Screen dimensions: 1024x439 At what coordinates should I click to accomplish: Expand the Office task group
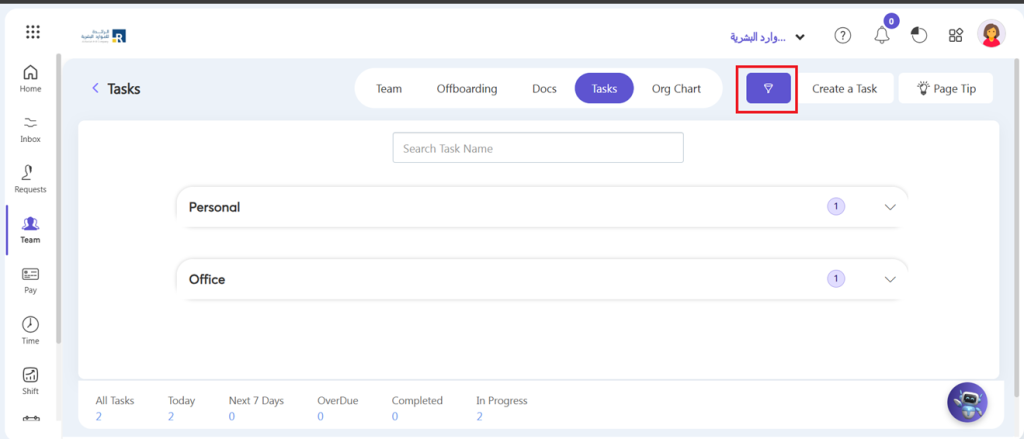pos(890,279)
